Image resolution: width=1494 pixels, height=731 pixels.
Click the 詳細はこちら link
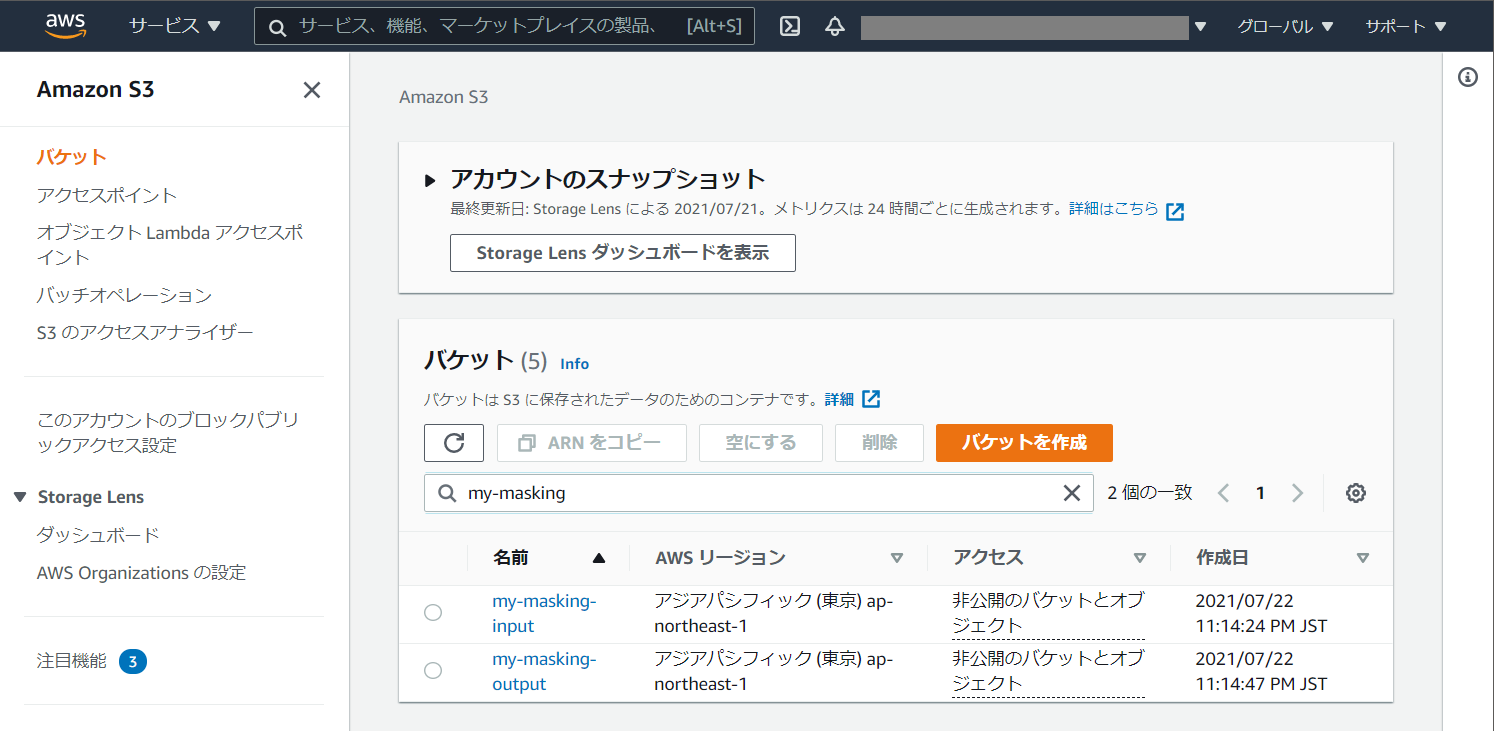coord(1114,209)
